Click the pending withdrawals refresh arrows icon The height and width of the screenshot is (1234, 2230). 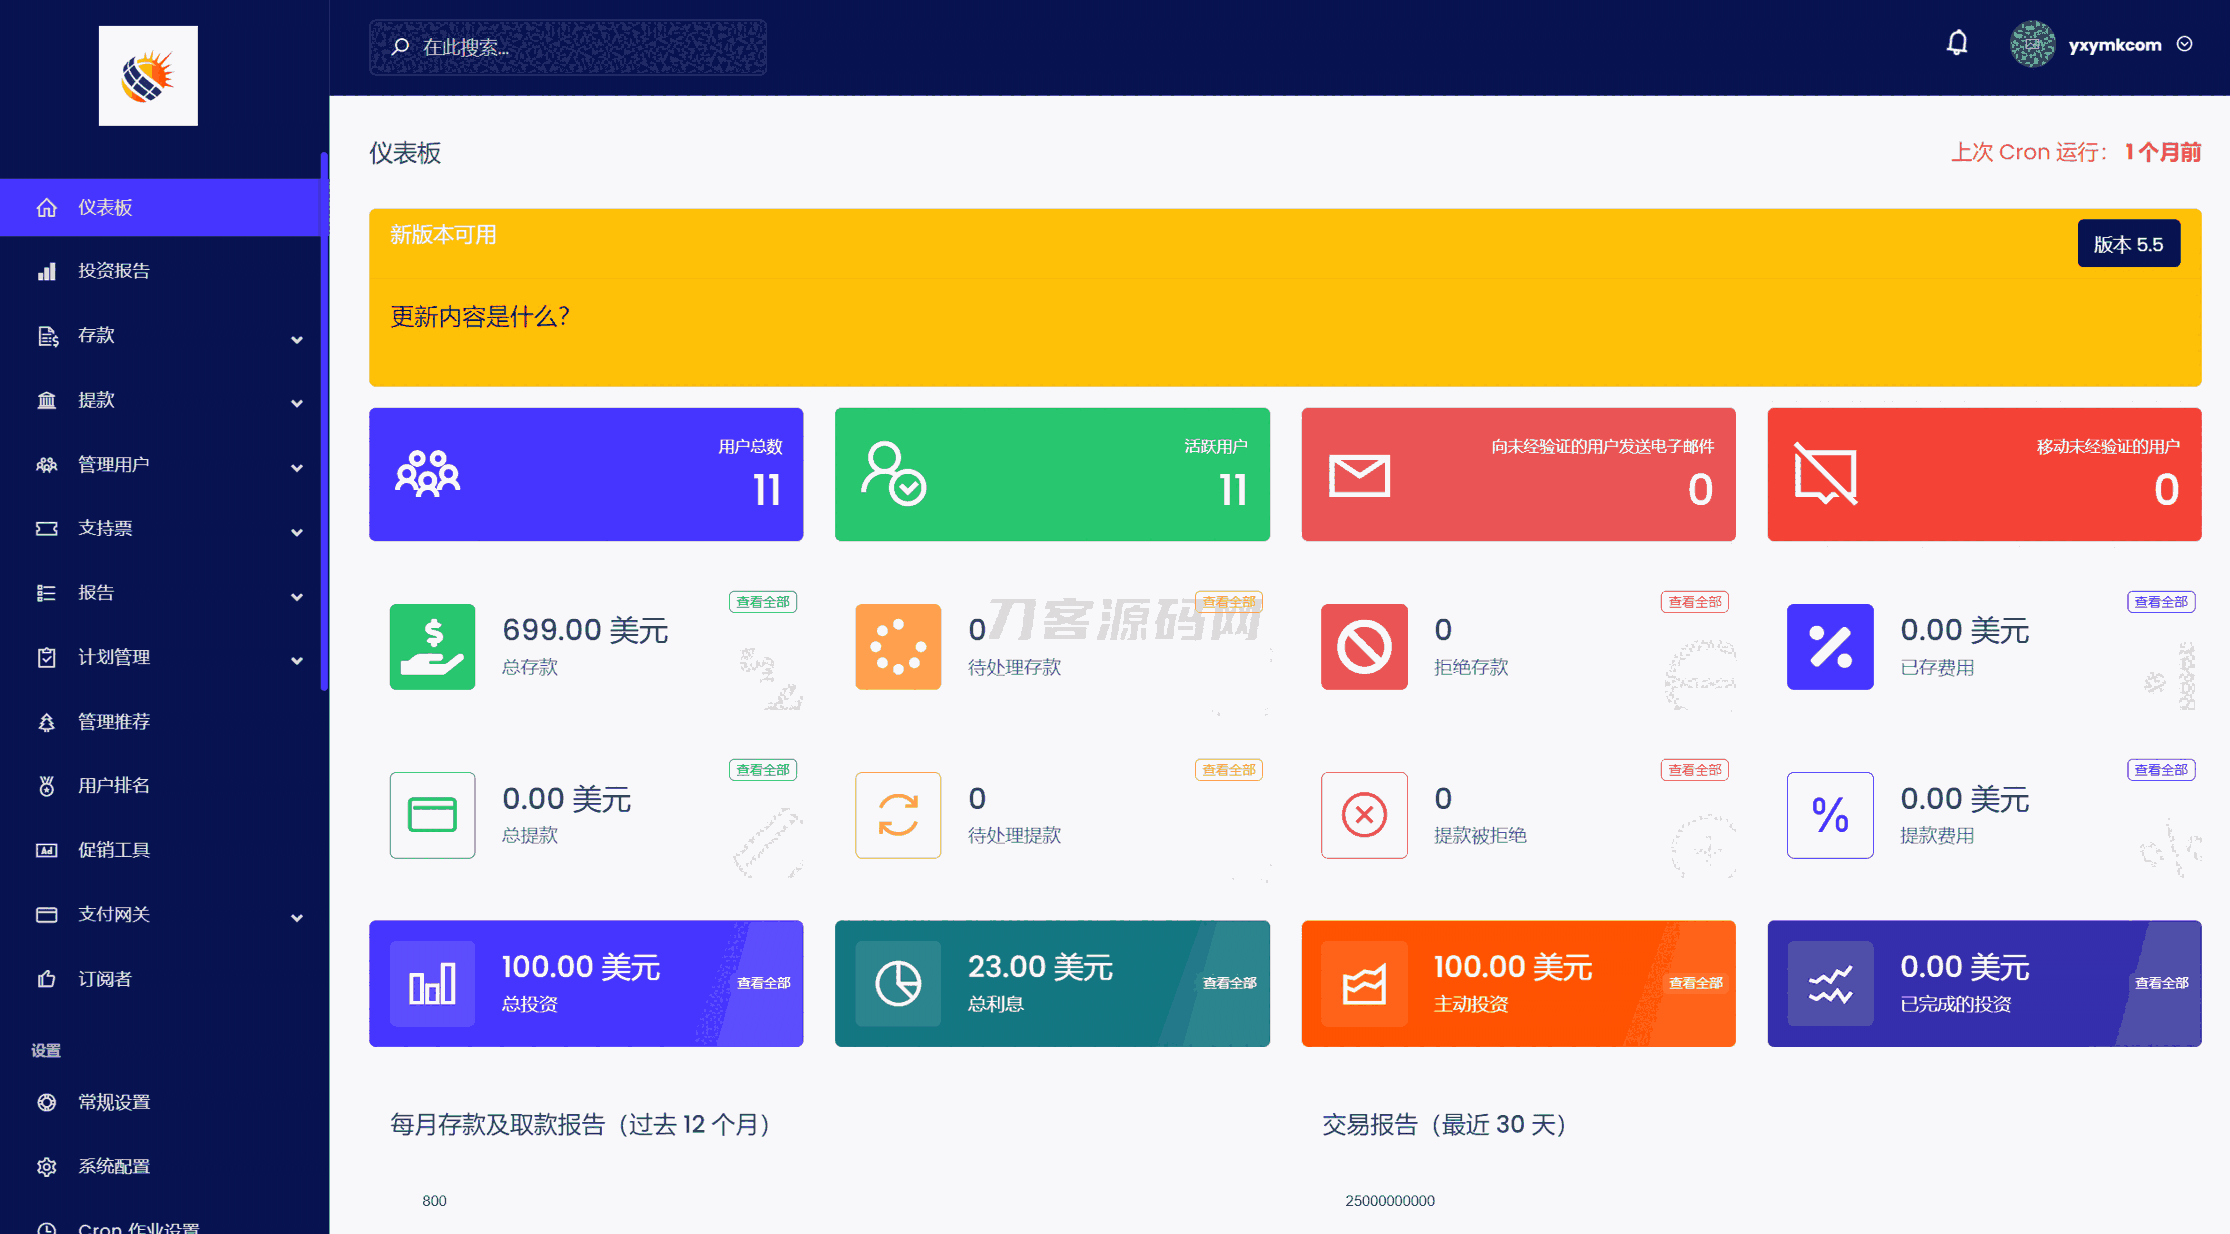(x=898, y=815)
